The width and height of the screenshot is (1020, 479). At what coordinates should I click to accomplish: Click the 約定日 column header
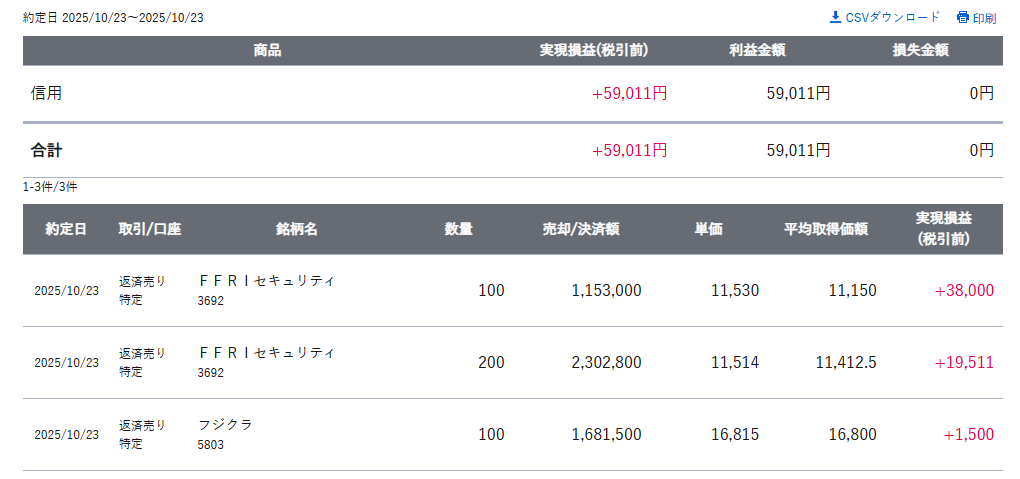tap(66, 229)
